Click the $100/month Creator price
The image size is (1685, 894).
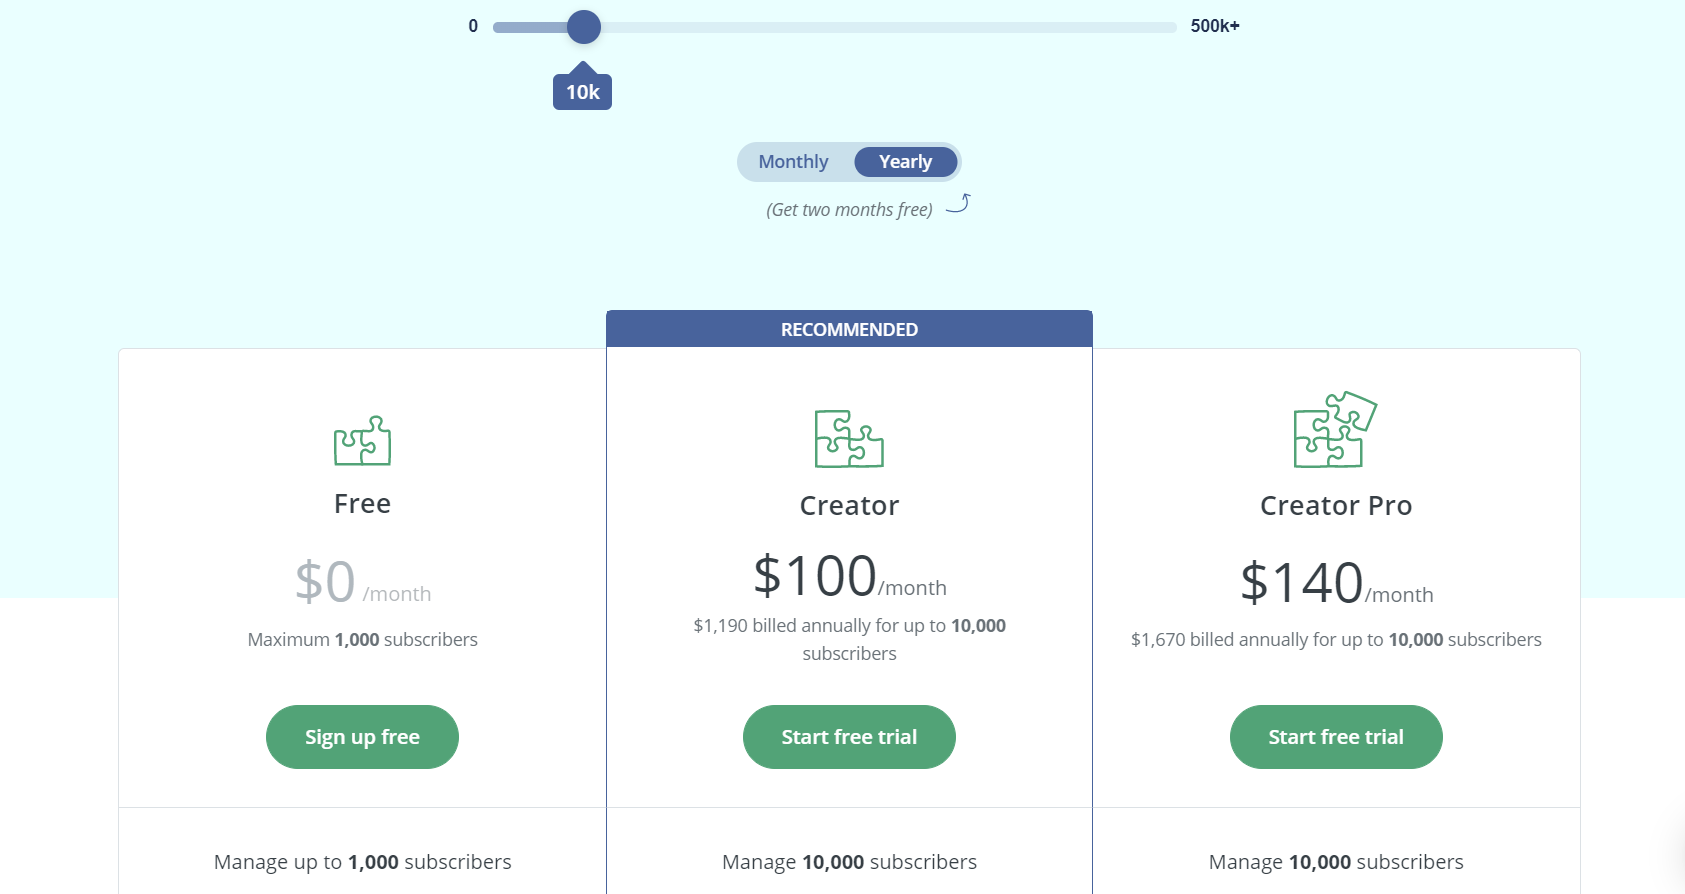[849, 578]
